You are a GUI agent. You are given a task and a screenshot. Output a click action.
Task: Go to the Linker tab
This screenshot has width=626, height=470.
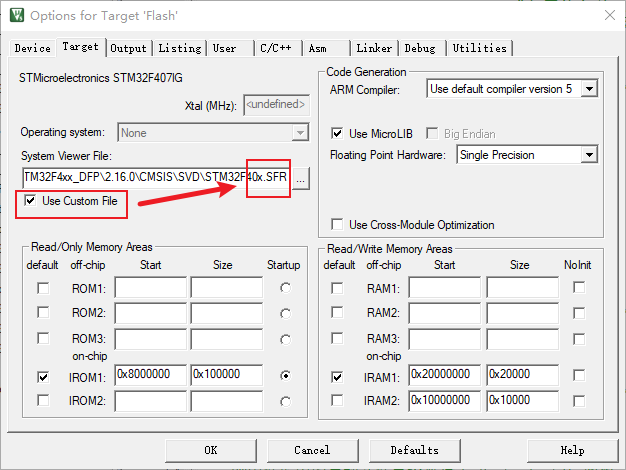(x=374, y=48)
